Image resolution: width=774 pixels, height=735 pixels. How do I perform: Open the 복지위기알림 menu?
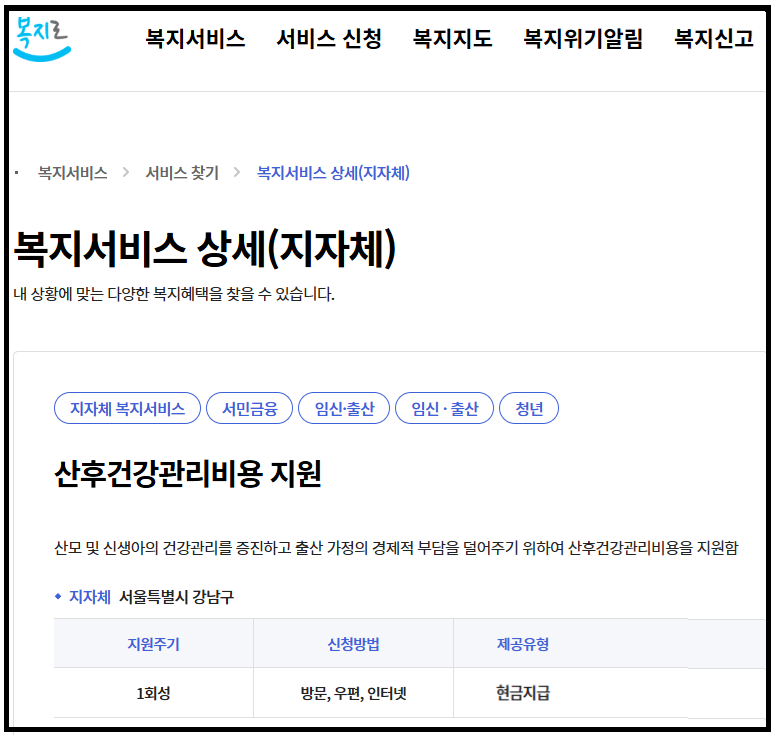[x=583, y=39]
